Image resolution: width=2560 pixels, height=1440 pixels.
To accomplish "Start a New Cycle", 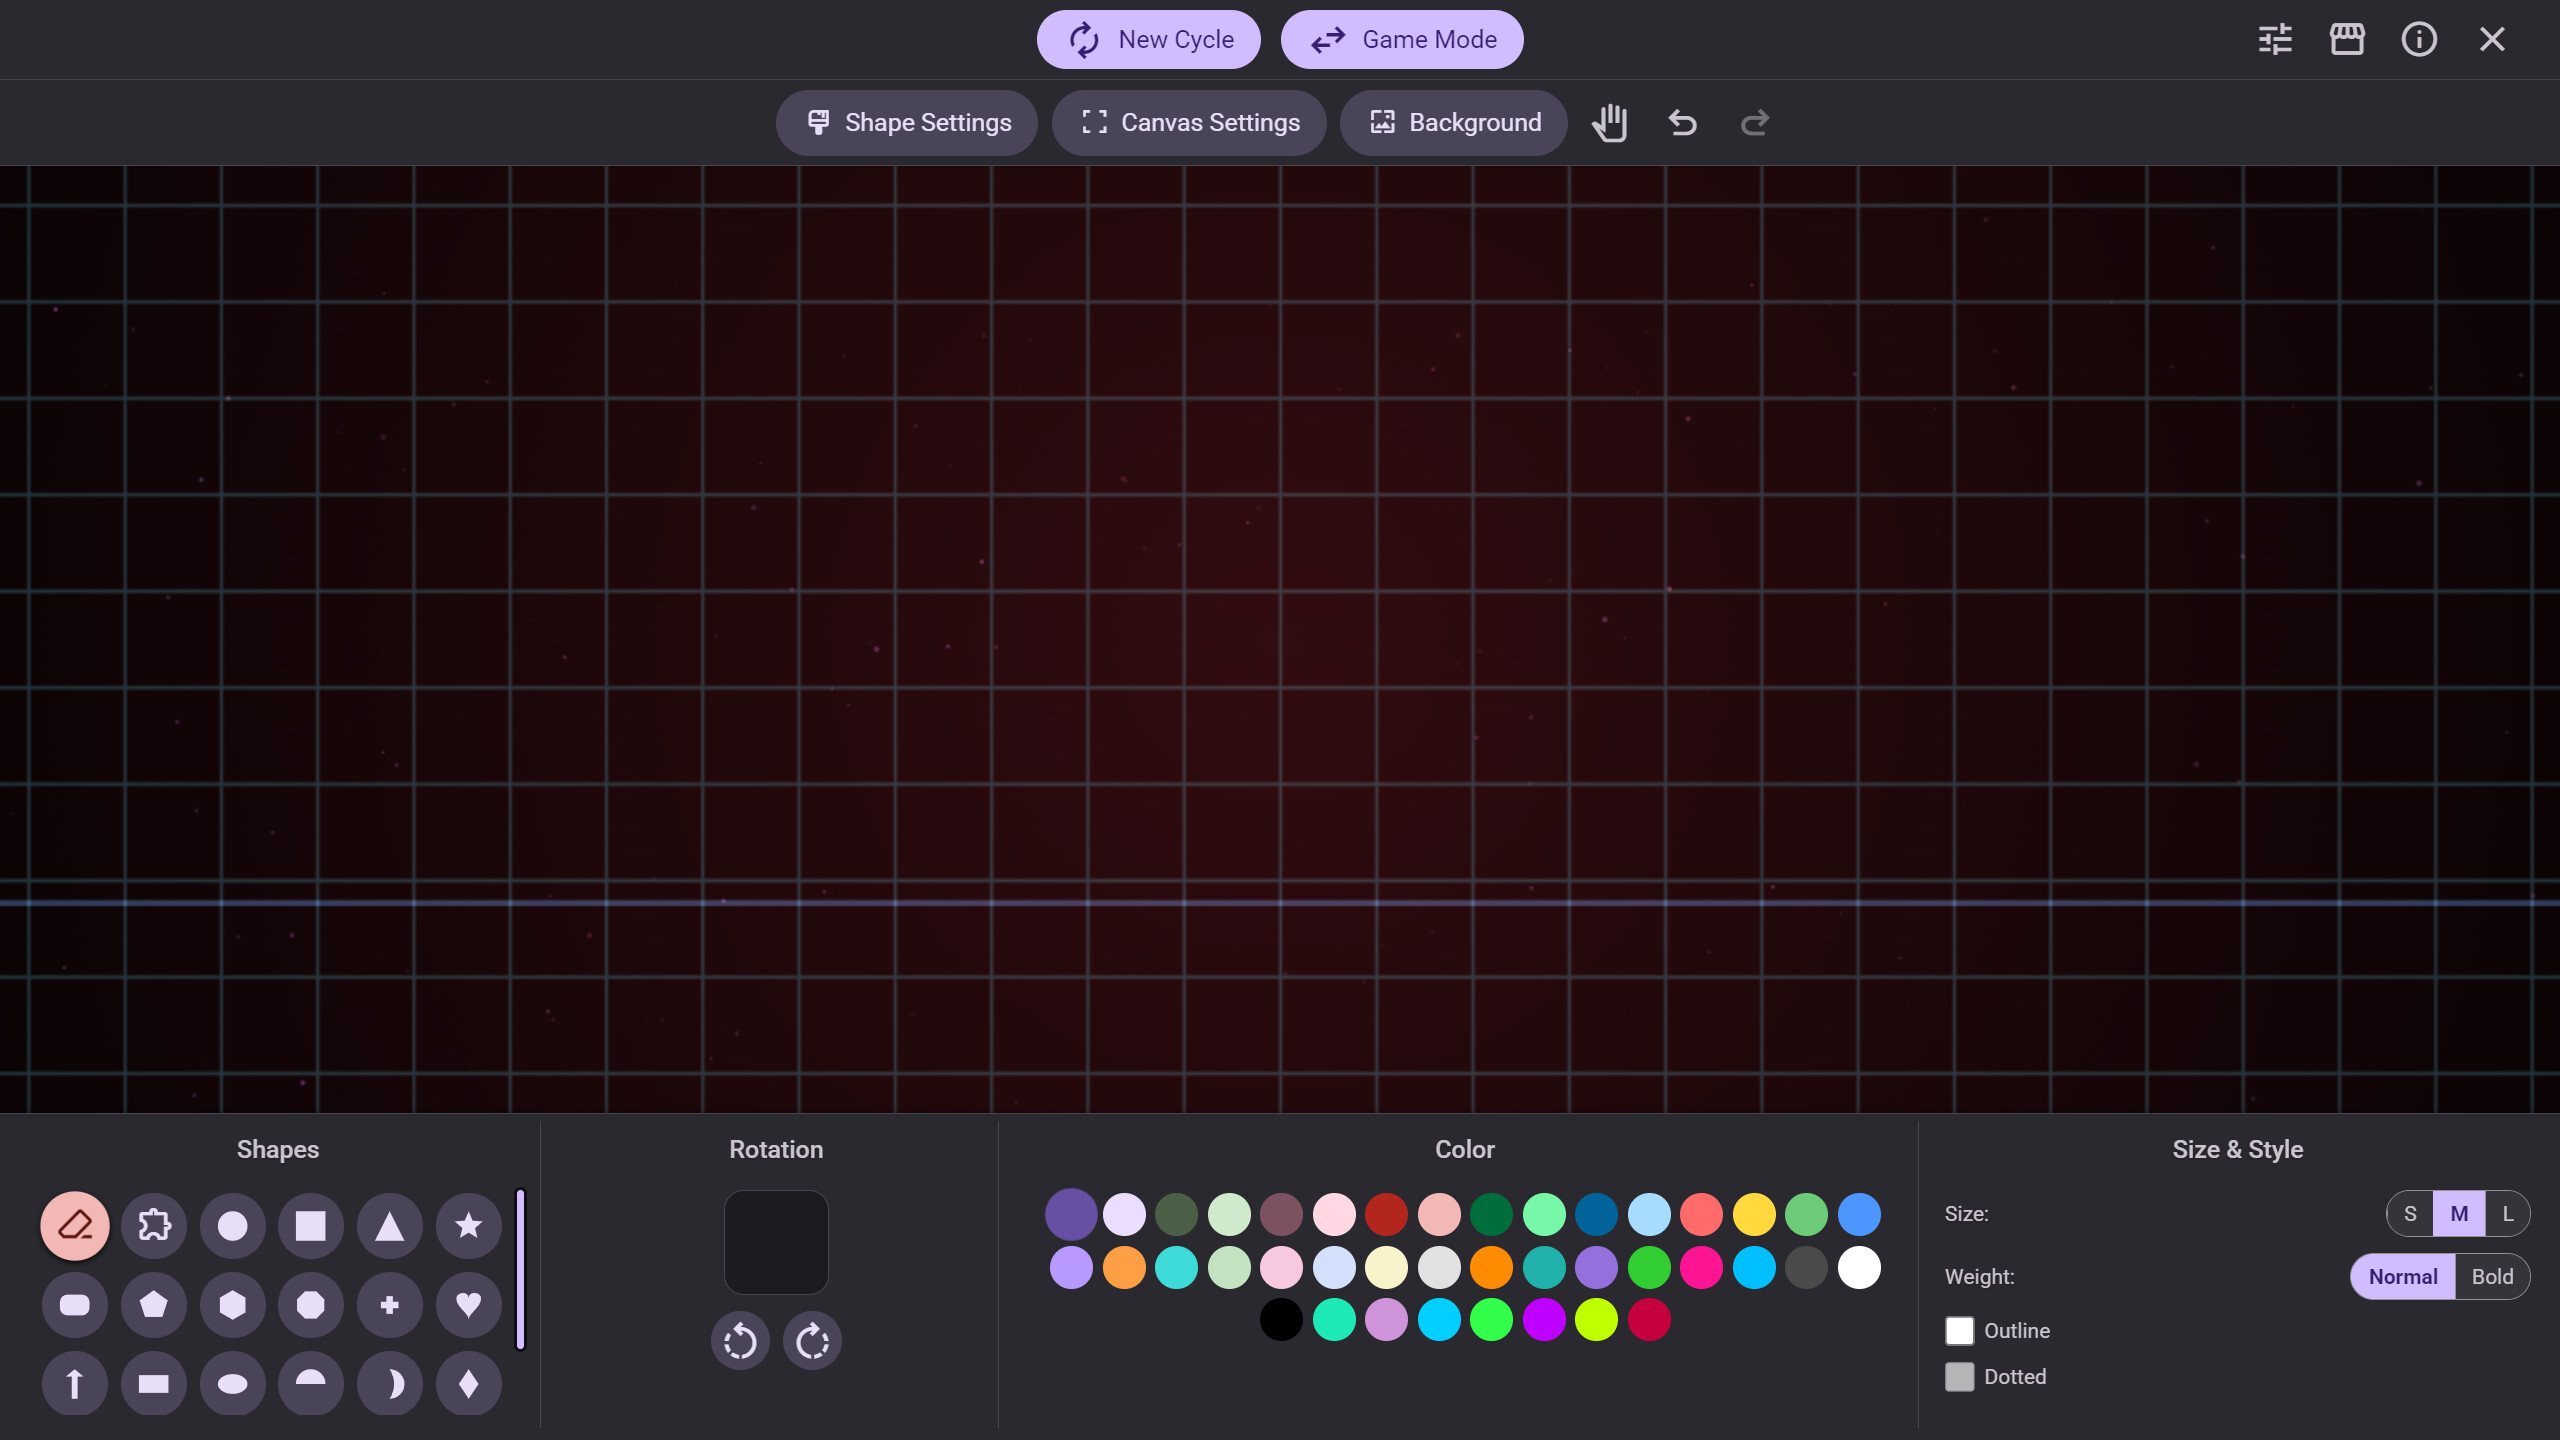I will pos(1148,39).
